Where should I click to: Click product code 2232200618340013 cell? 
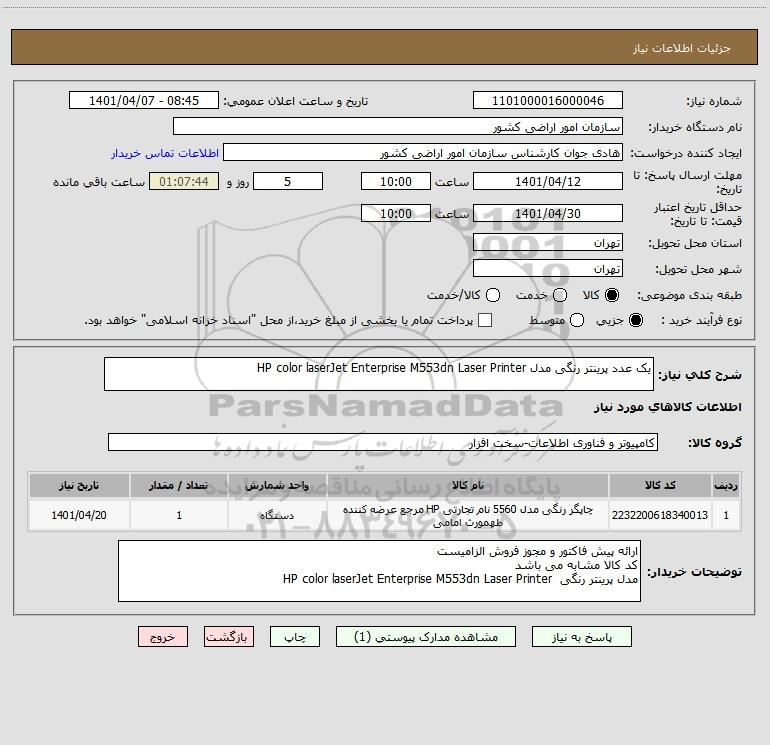tap(660, 515)
